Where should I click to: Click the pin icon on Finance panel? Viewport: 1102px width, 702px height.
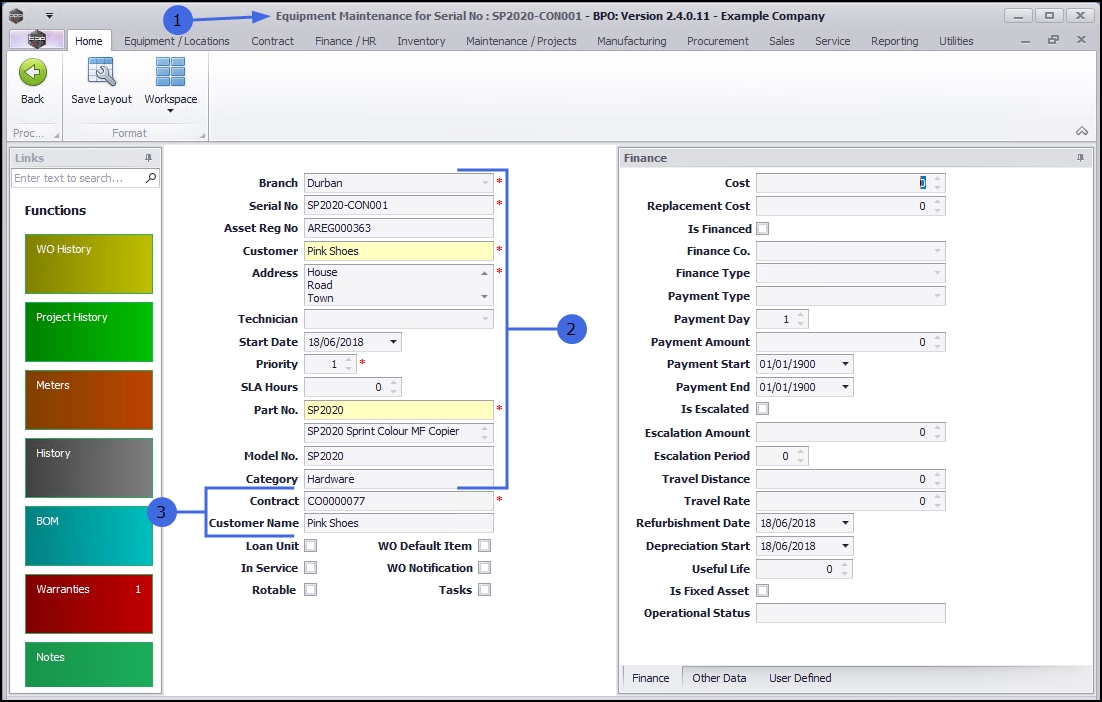pyautogui.click(x=1080, y=158)
